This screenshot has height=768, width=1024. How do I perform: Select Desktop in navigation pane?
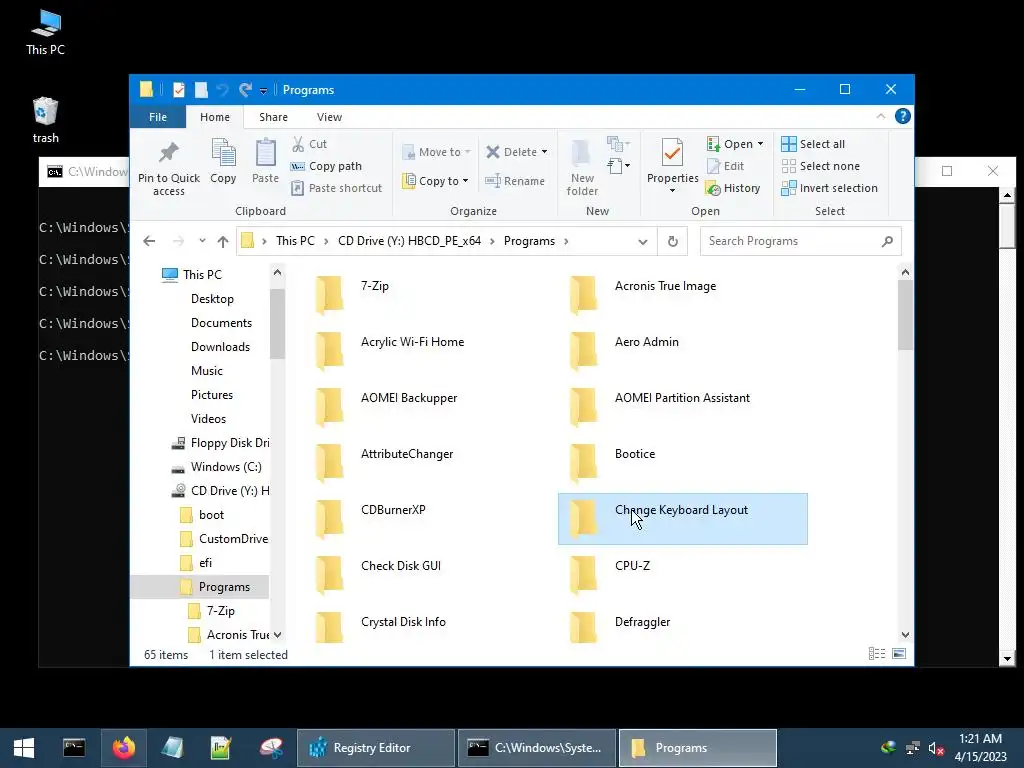212,298
